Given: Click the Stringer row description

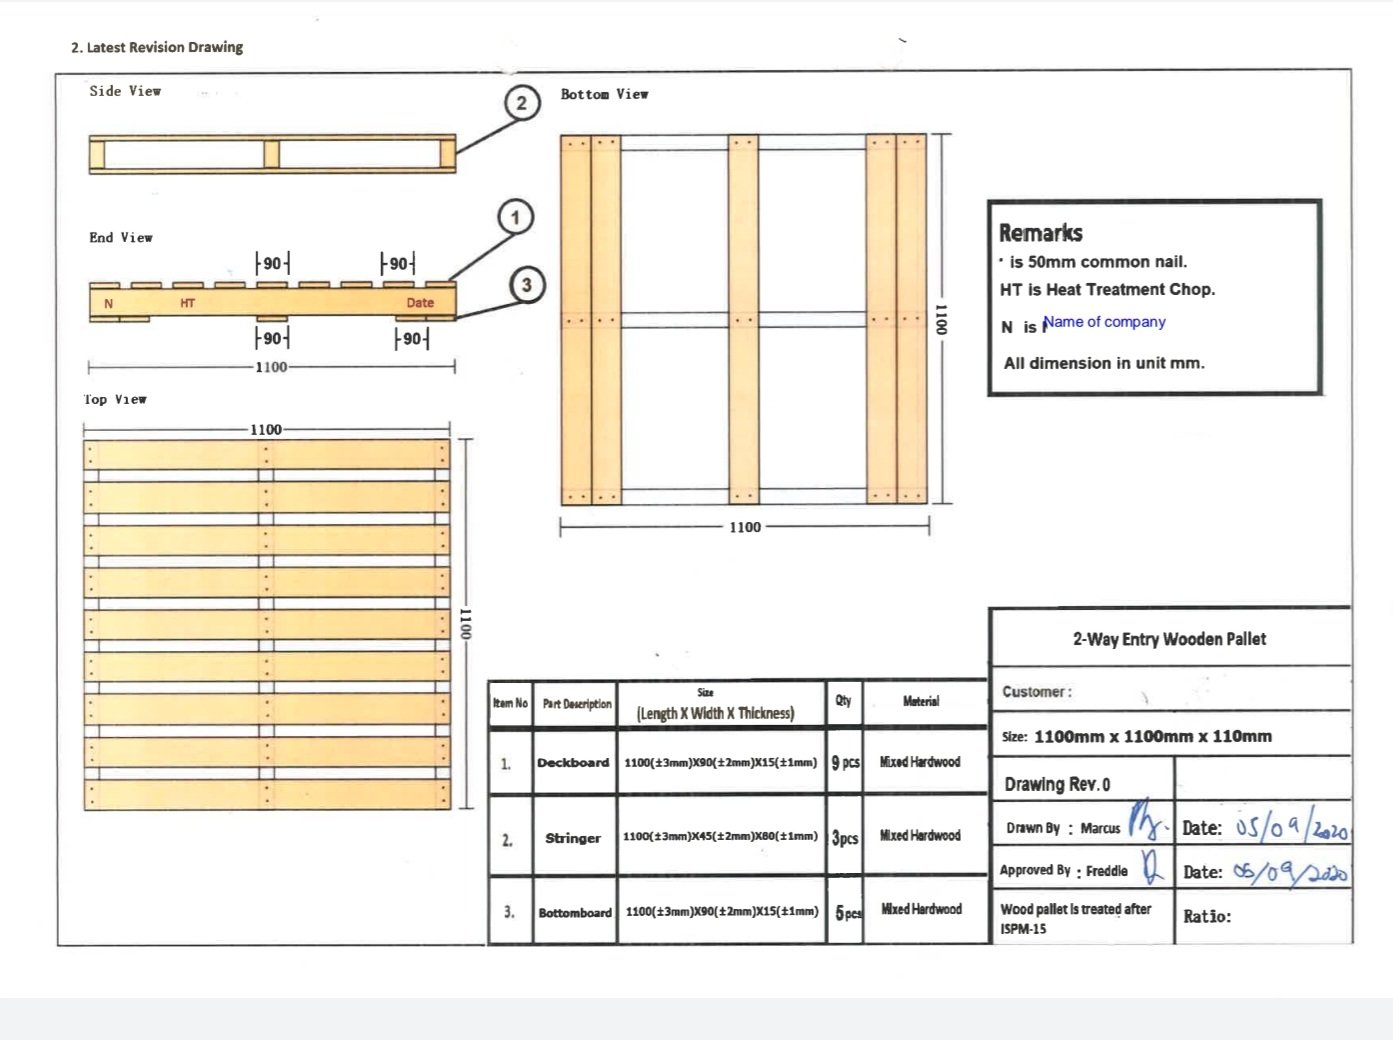Looking at the screenshot, I should (x=573, y=838).
